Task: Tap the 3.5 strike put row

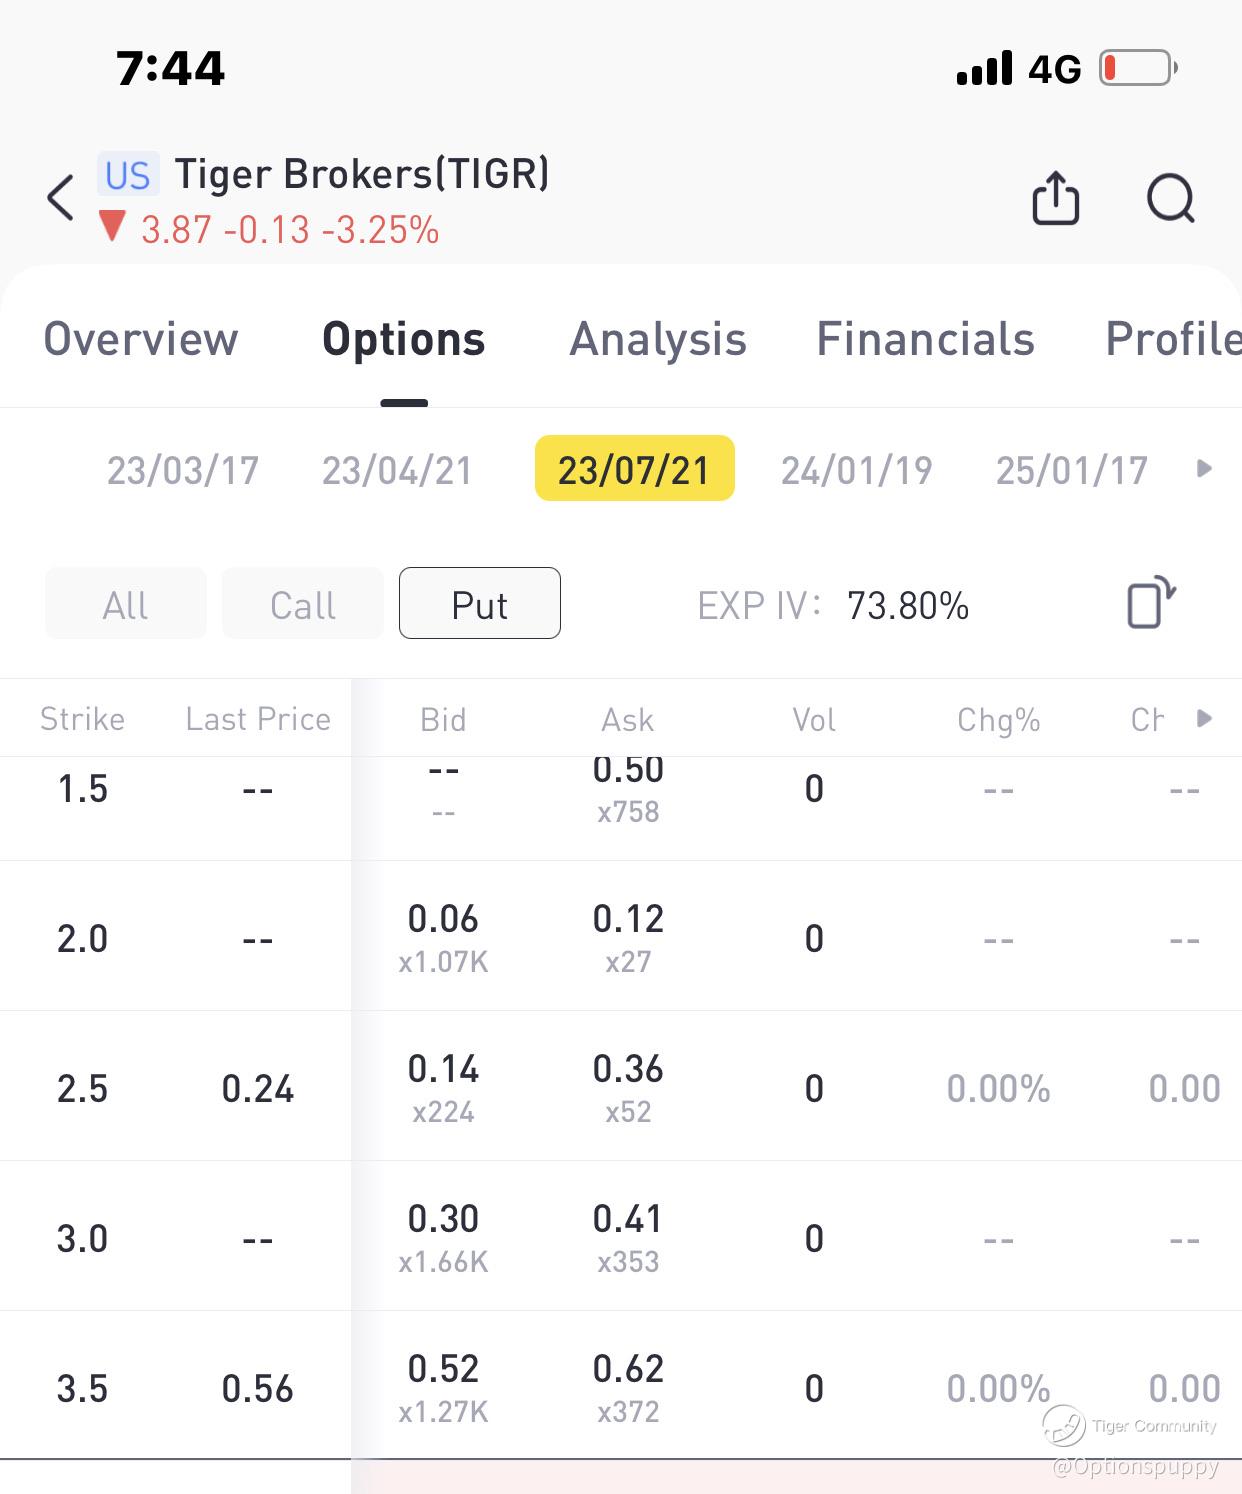Action: tap(82, 1388)
